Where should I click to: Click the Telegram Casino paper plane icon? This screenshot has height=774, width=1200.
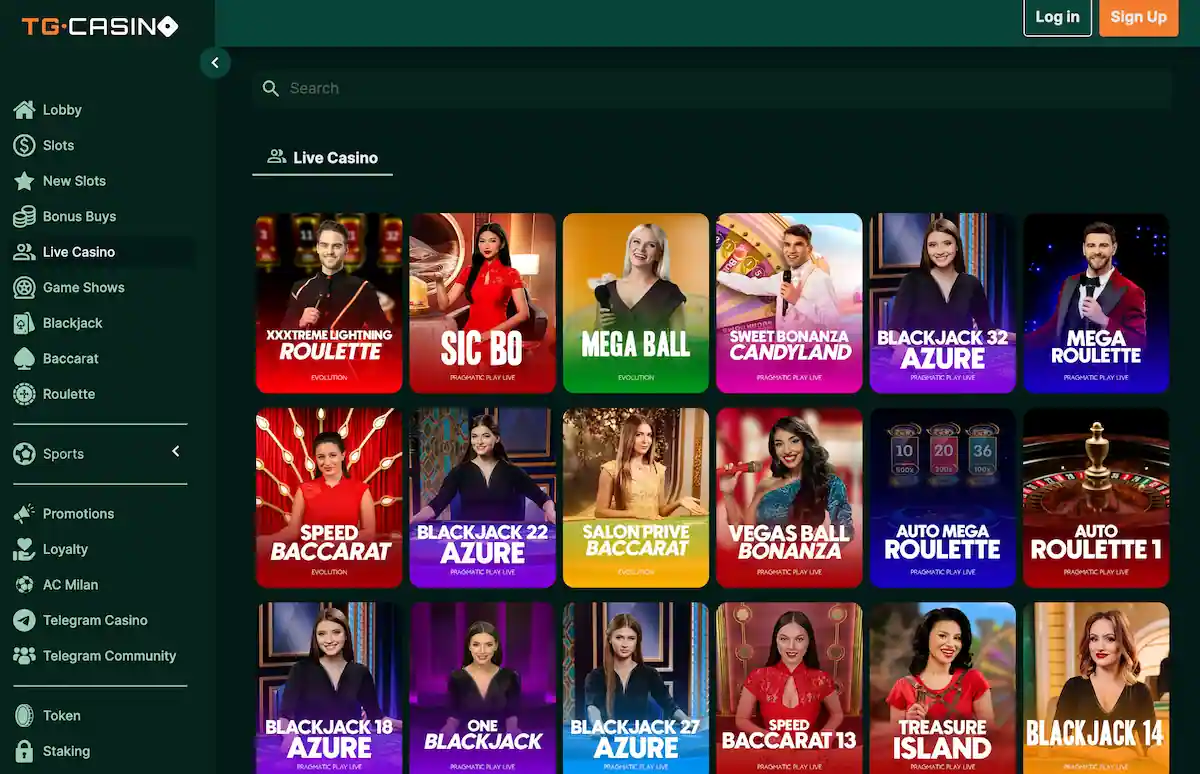[24, 620]
